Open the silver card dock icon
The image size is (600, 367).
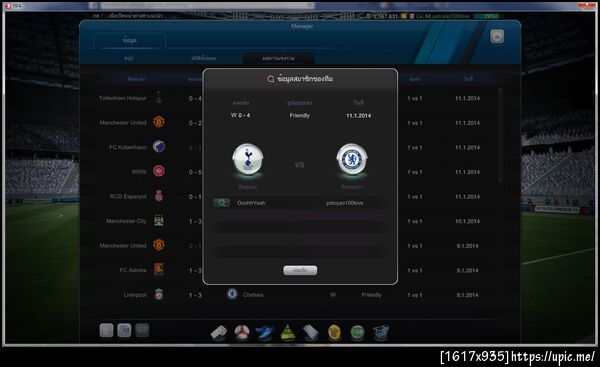[x=310, y=332]
